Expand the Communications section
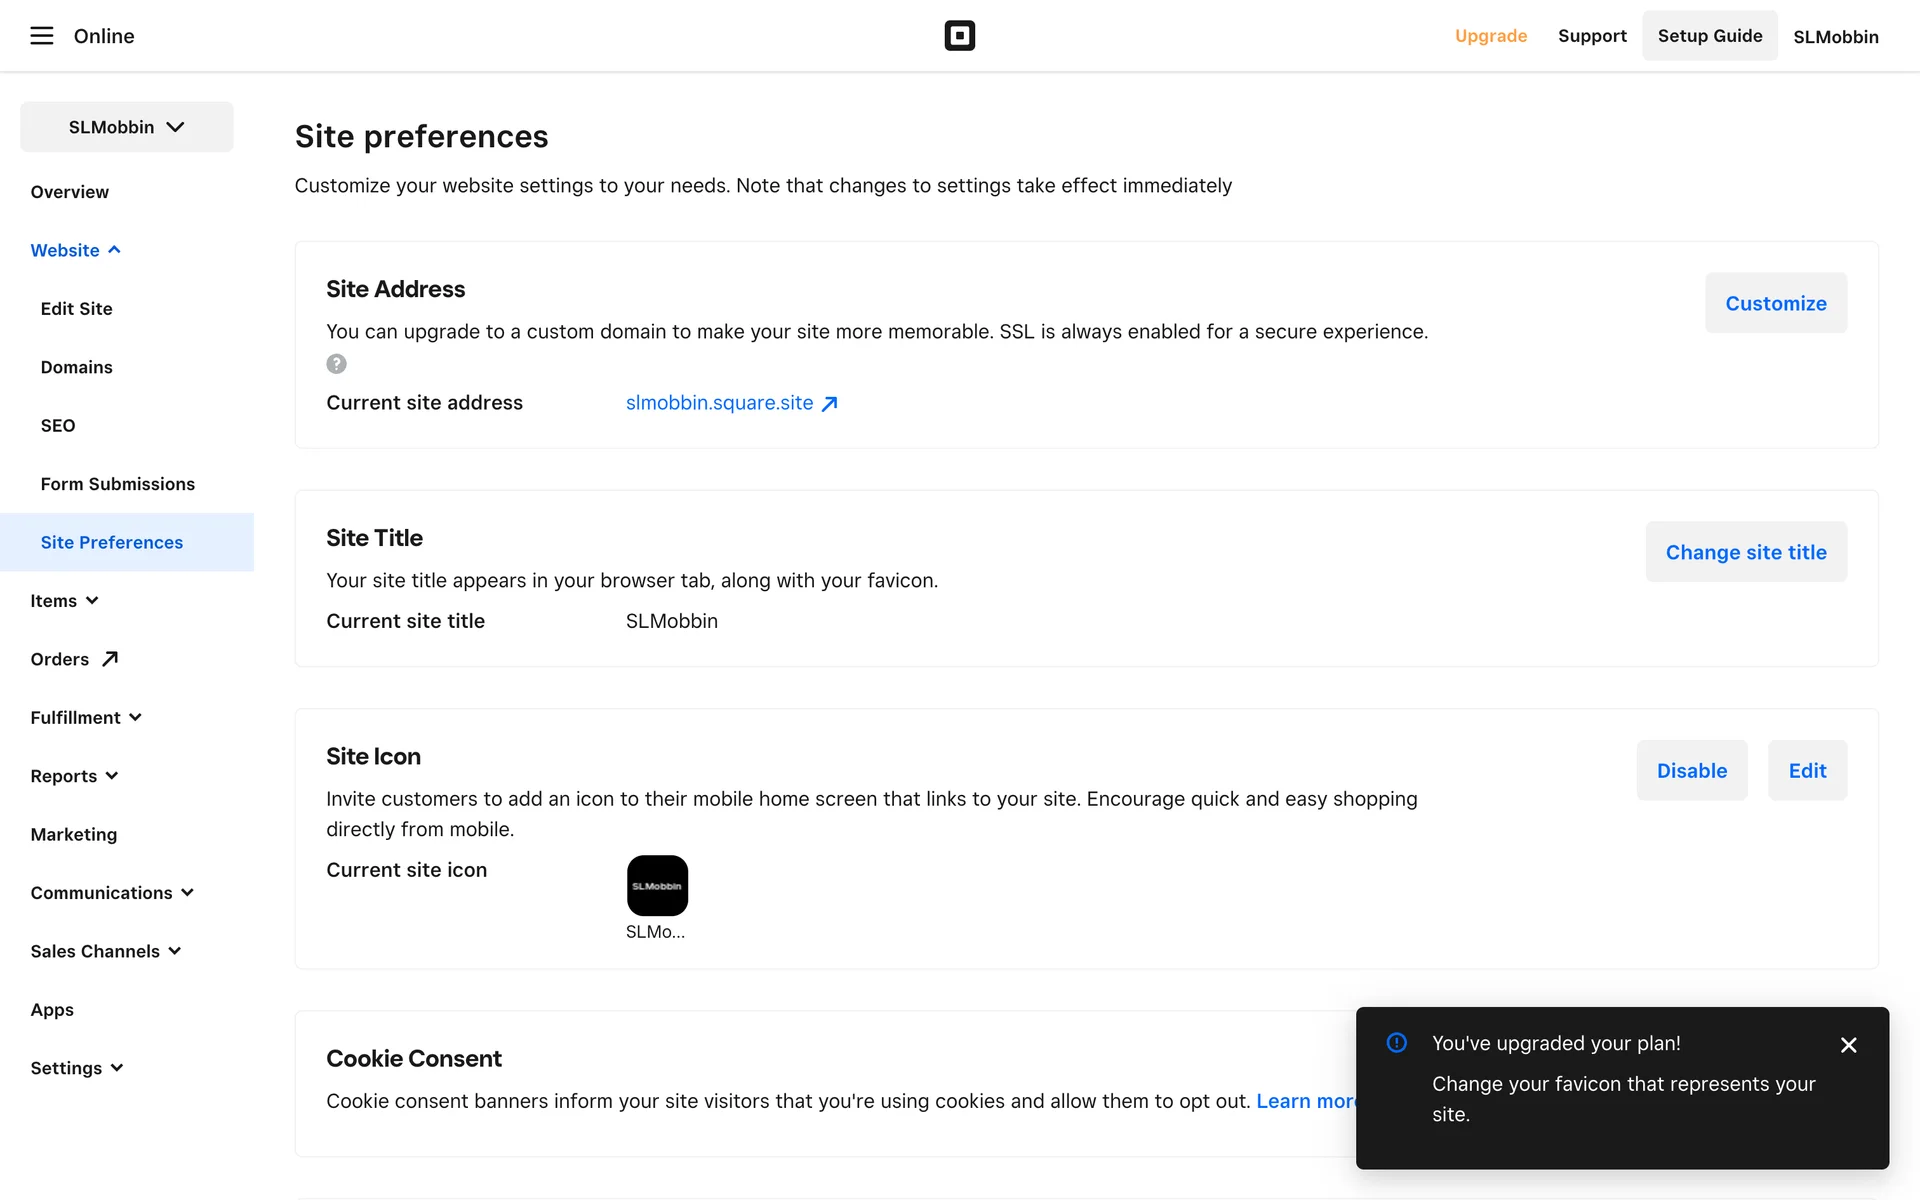The image size is (1920, 1200). tap(112, 893)
